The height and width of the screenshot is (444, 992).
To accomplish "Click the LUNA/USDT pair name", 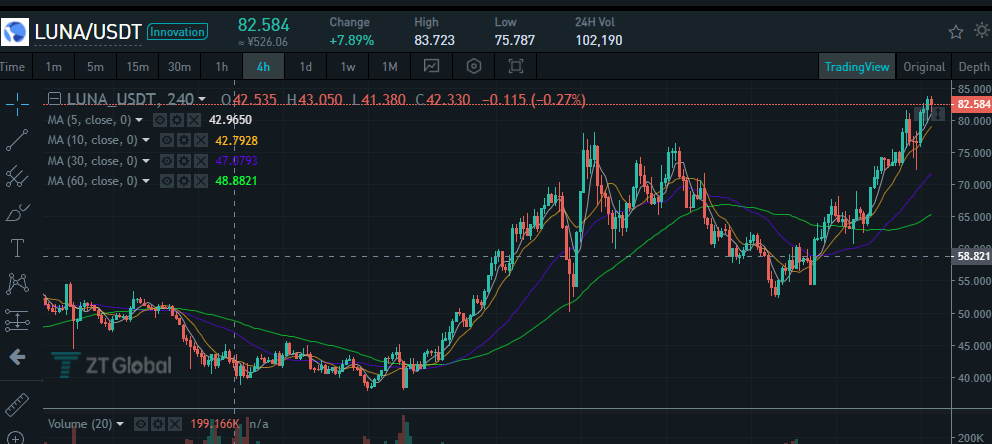I will 87,32.
